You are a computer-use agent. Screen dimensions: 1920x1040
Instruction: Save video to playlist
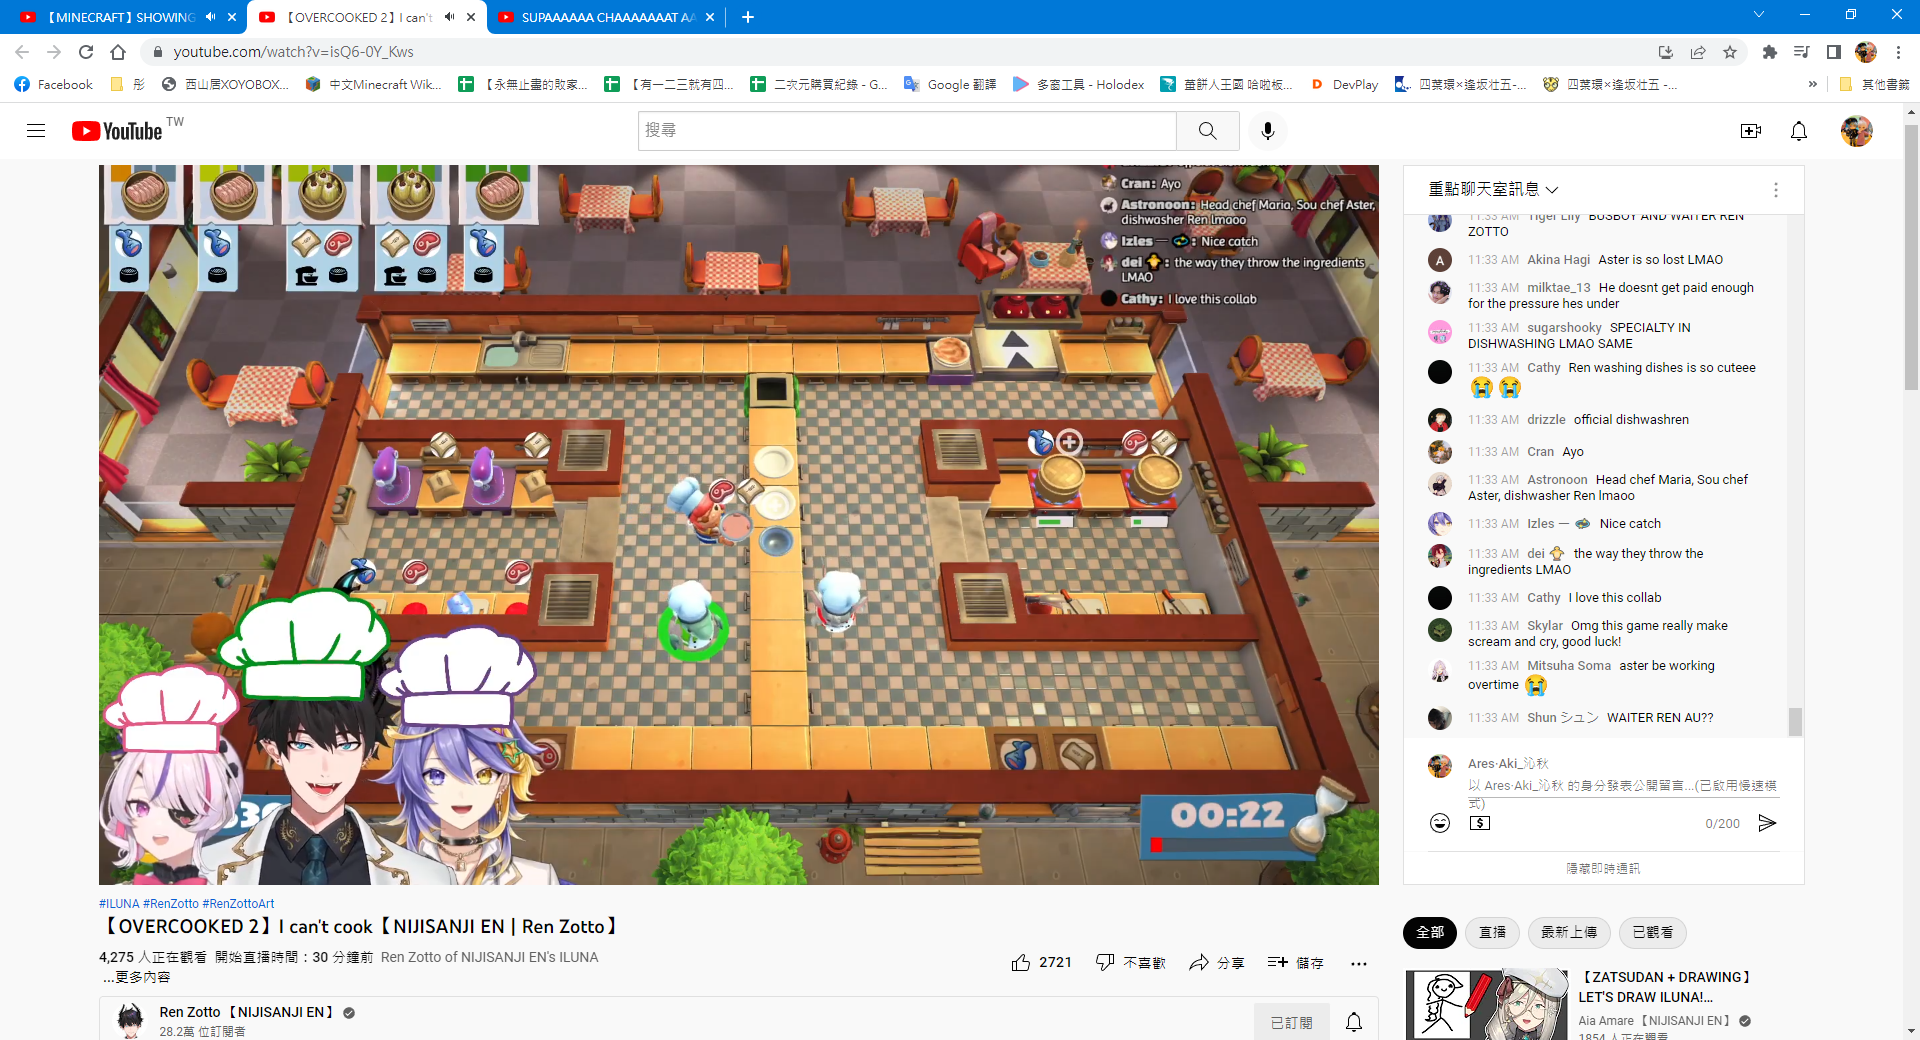tap(1295, 963)
